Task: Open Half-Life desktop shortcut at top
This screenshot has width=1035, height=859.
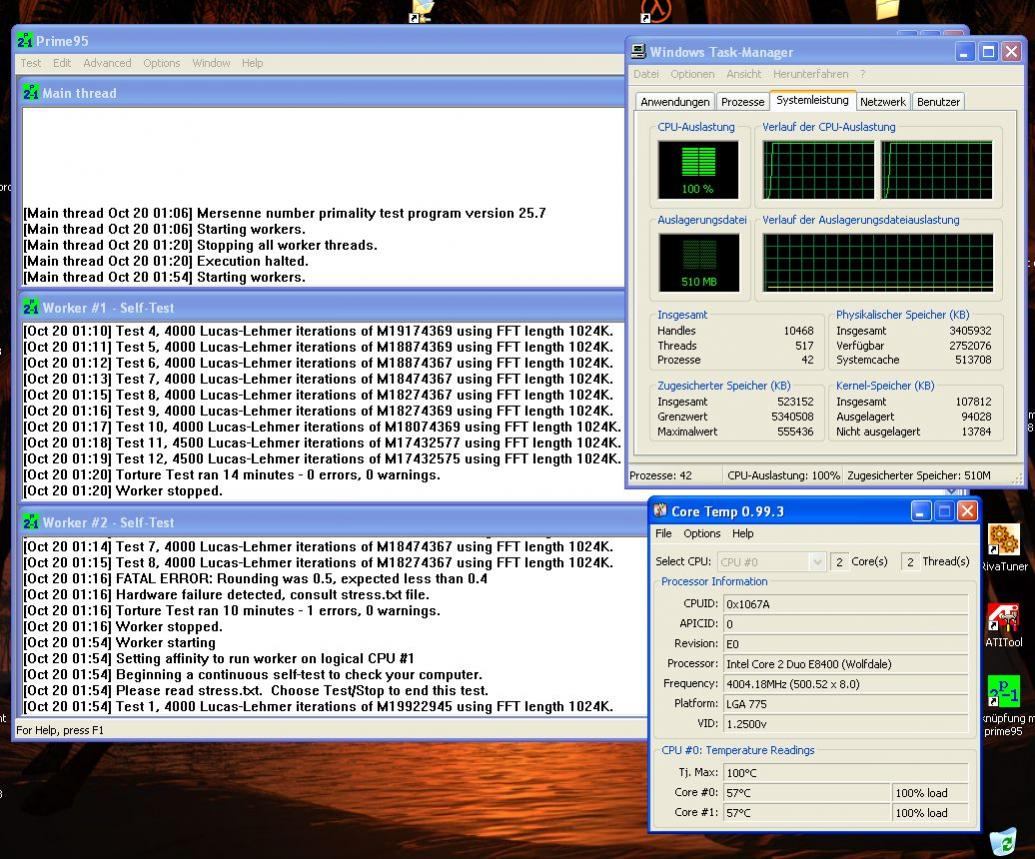Action: pyautogui.click(x=654, y=11)
